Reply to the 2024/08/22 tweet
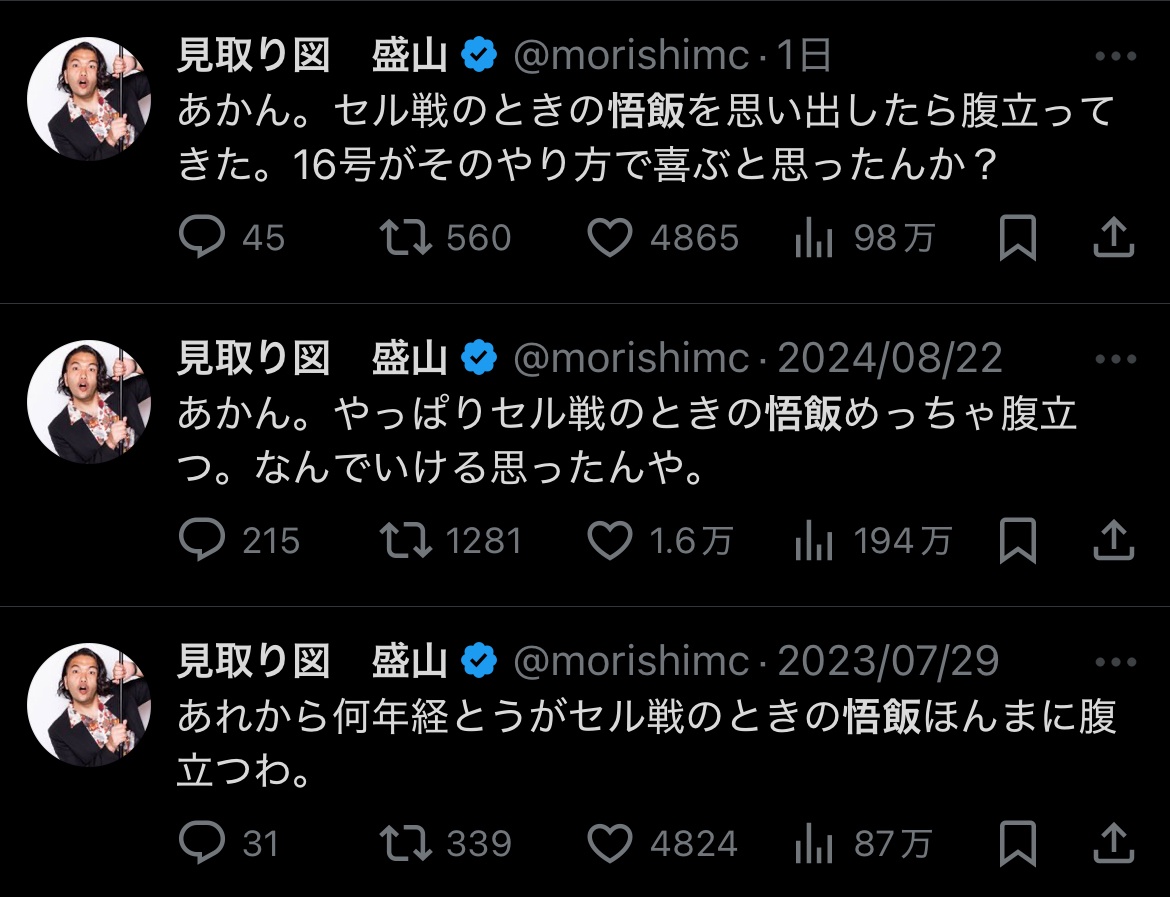The width and height of the screenshot is (1170, 897). click(x=203, y=541)
